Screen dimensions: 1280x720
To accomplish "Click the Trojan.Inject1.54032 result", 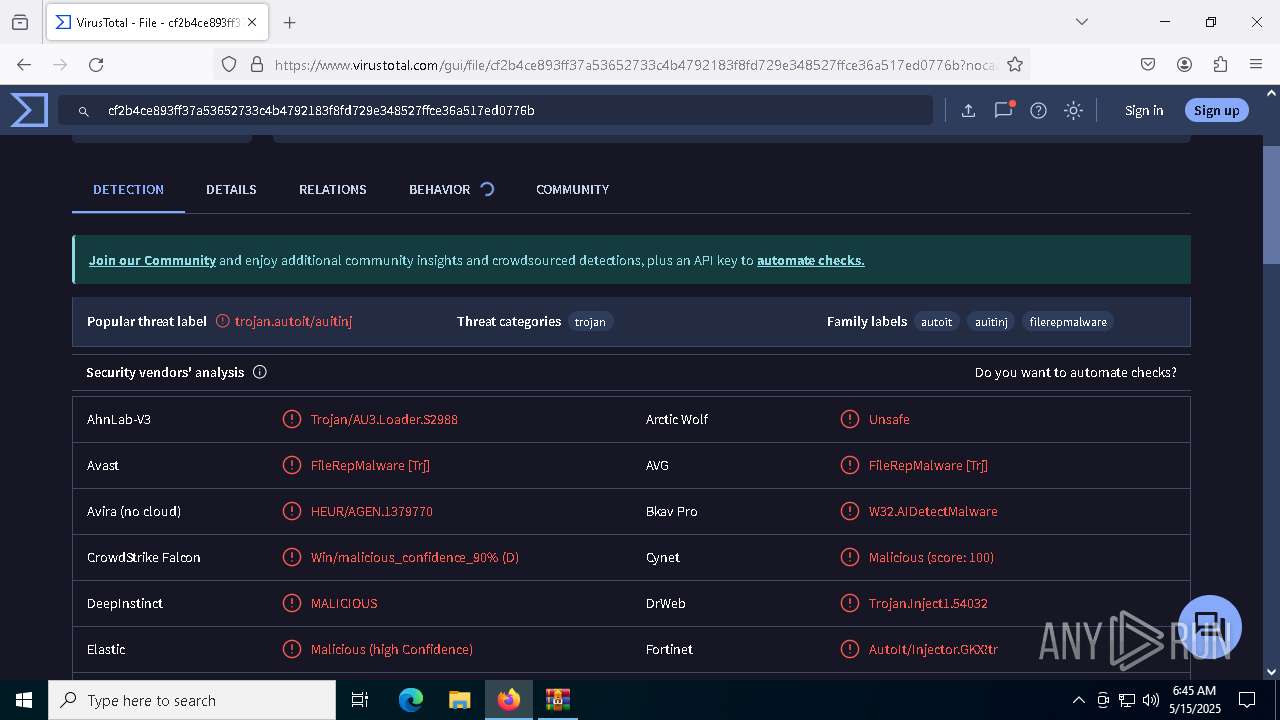I will (x=928, y=603).
